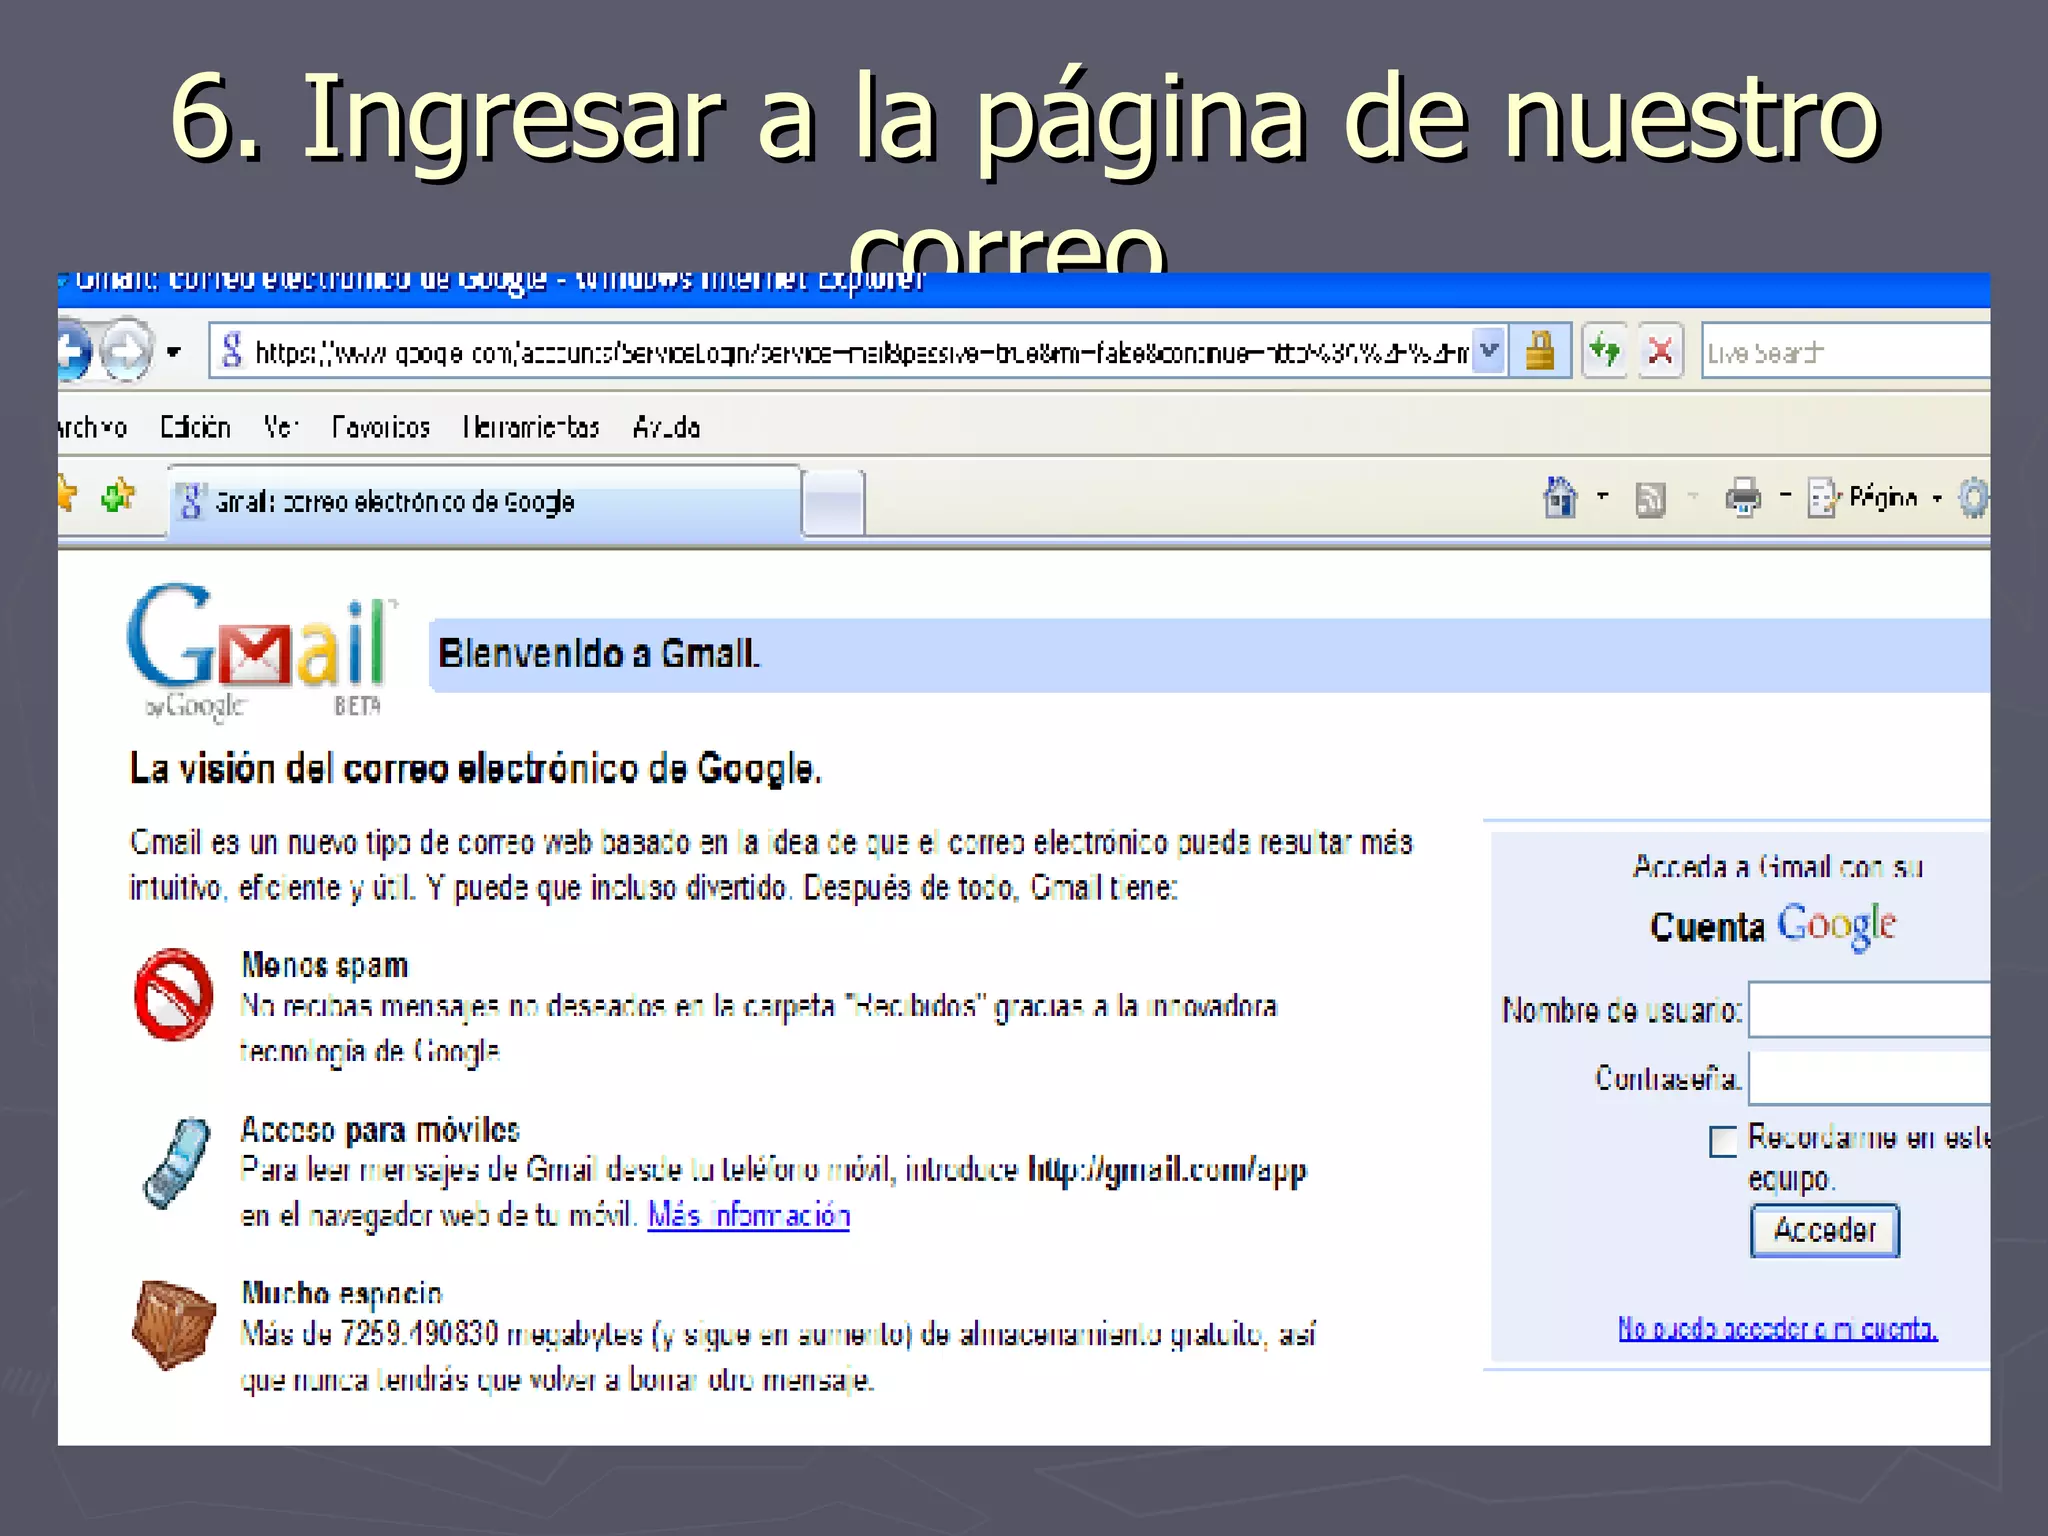Click the red Stop loading icon
This screenshot has width=2048, height=1536.
1661,351
